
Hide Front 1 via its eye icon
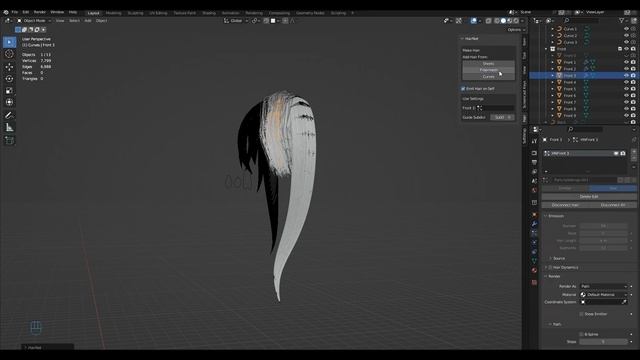coord(627,62)
